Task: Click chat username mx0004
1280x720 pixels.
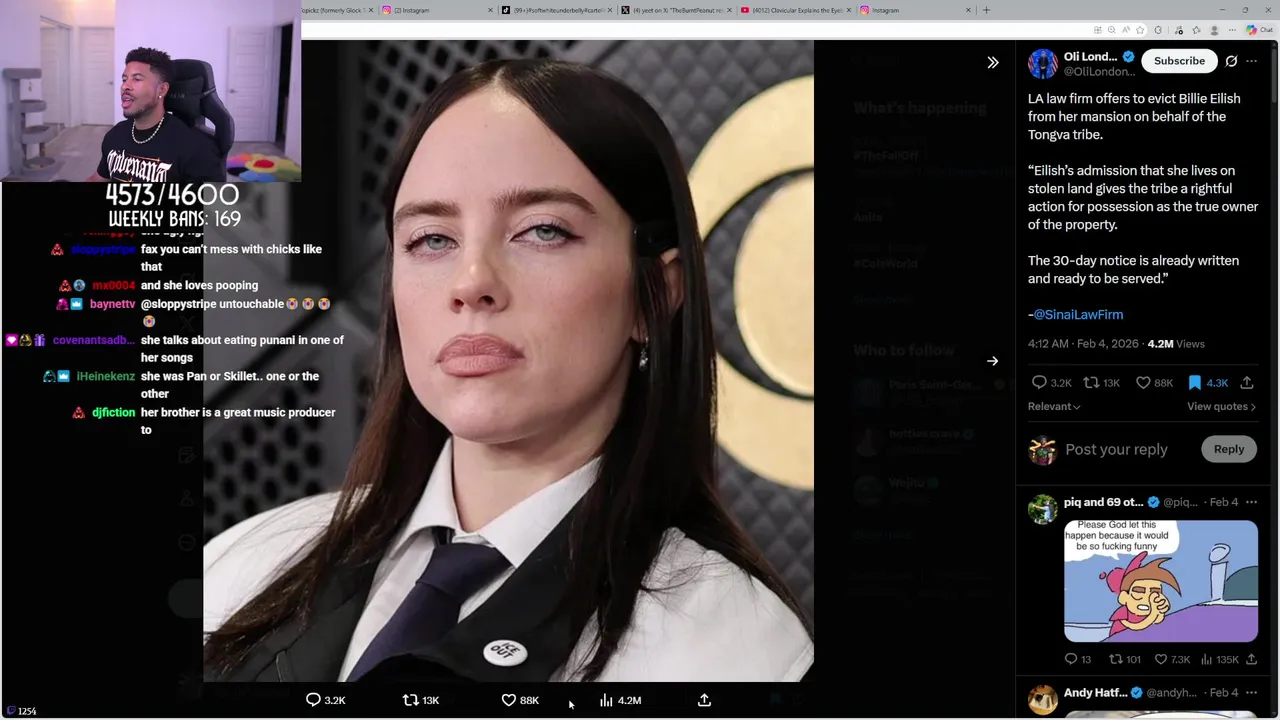Action: coord(113,285)
